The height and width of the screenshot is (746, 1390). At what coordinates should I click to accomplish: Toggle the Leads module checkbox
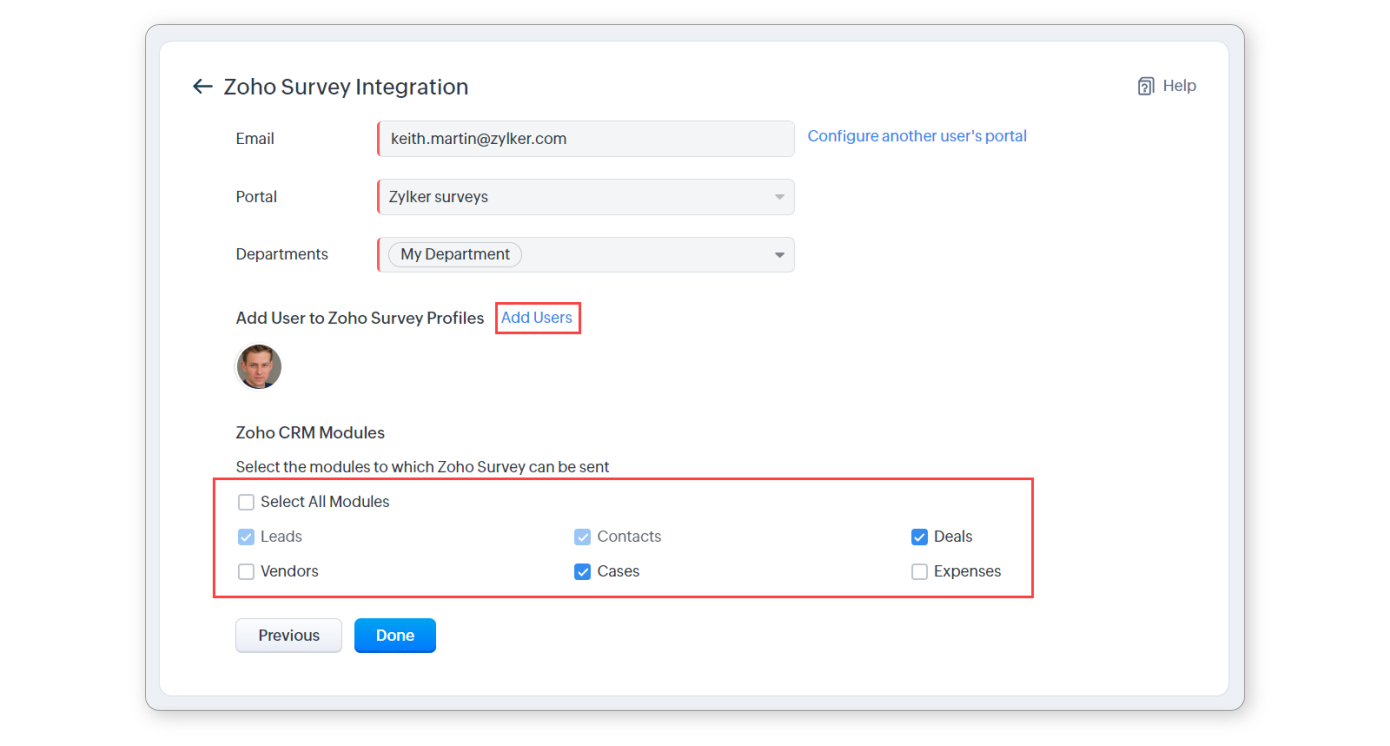(x=246, y=537)
